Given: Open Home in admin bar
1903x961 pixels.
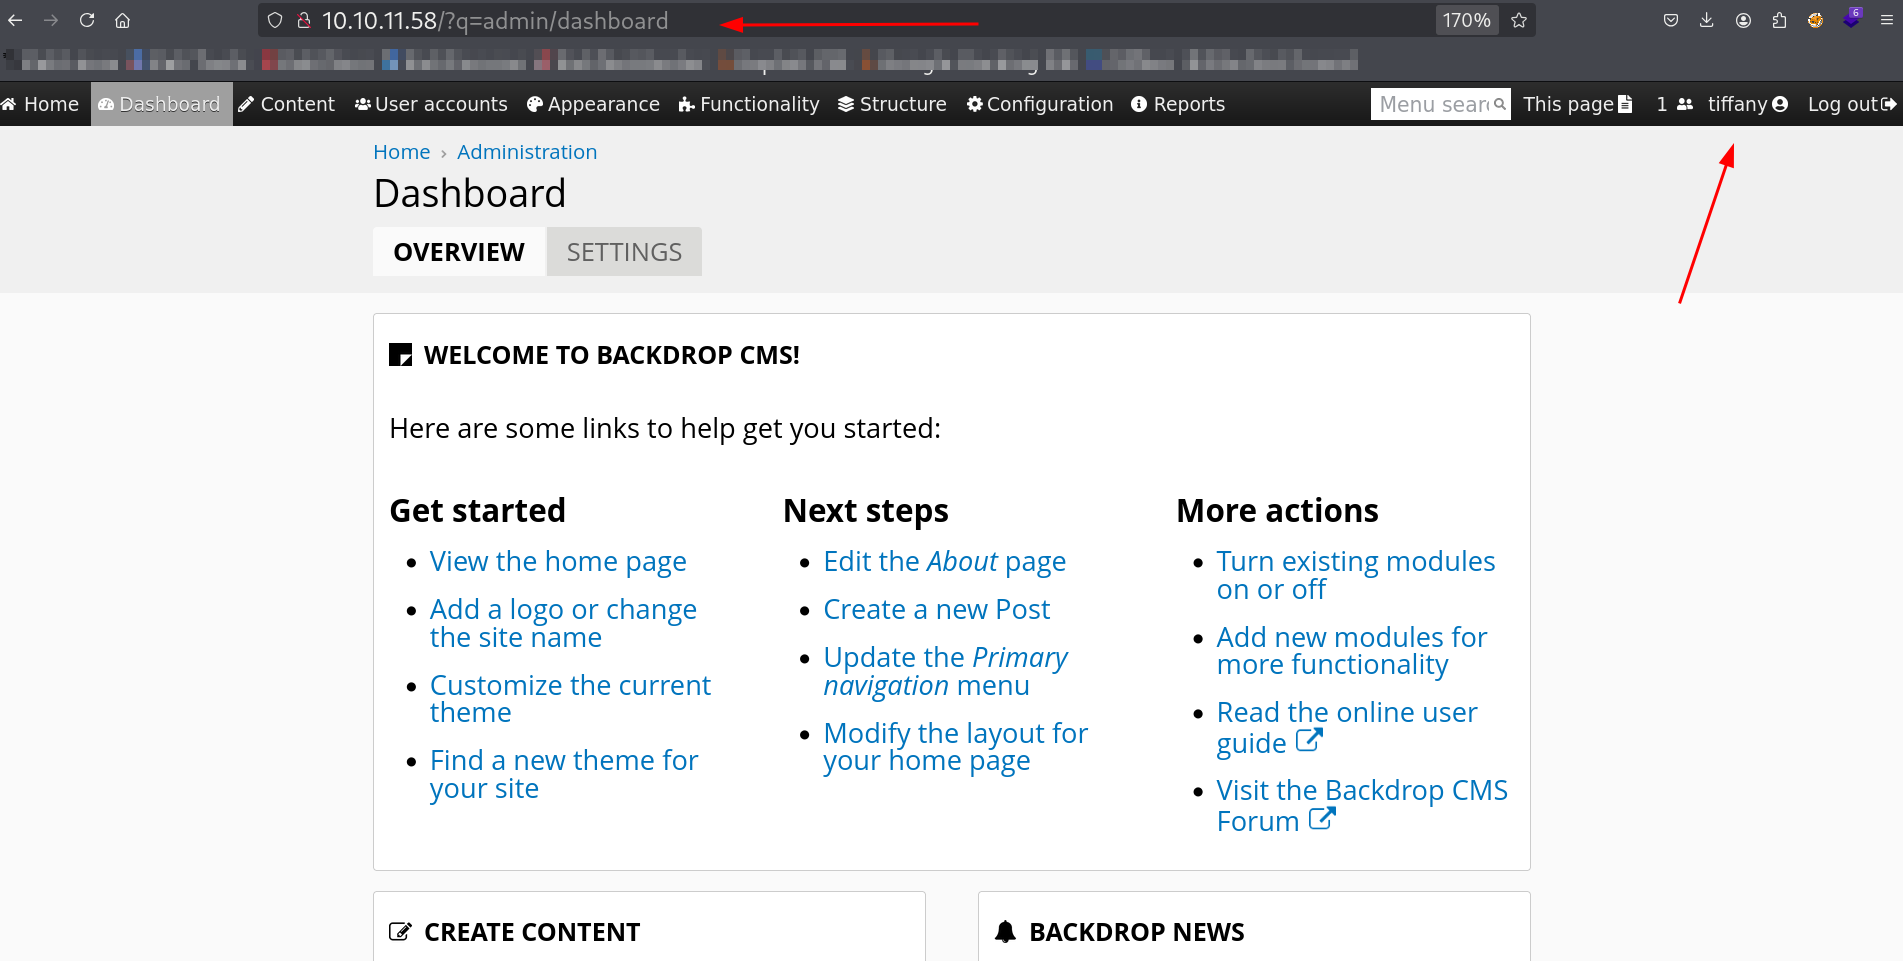Looking at the screenshot, I should point(40,104).
